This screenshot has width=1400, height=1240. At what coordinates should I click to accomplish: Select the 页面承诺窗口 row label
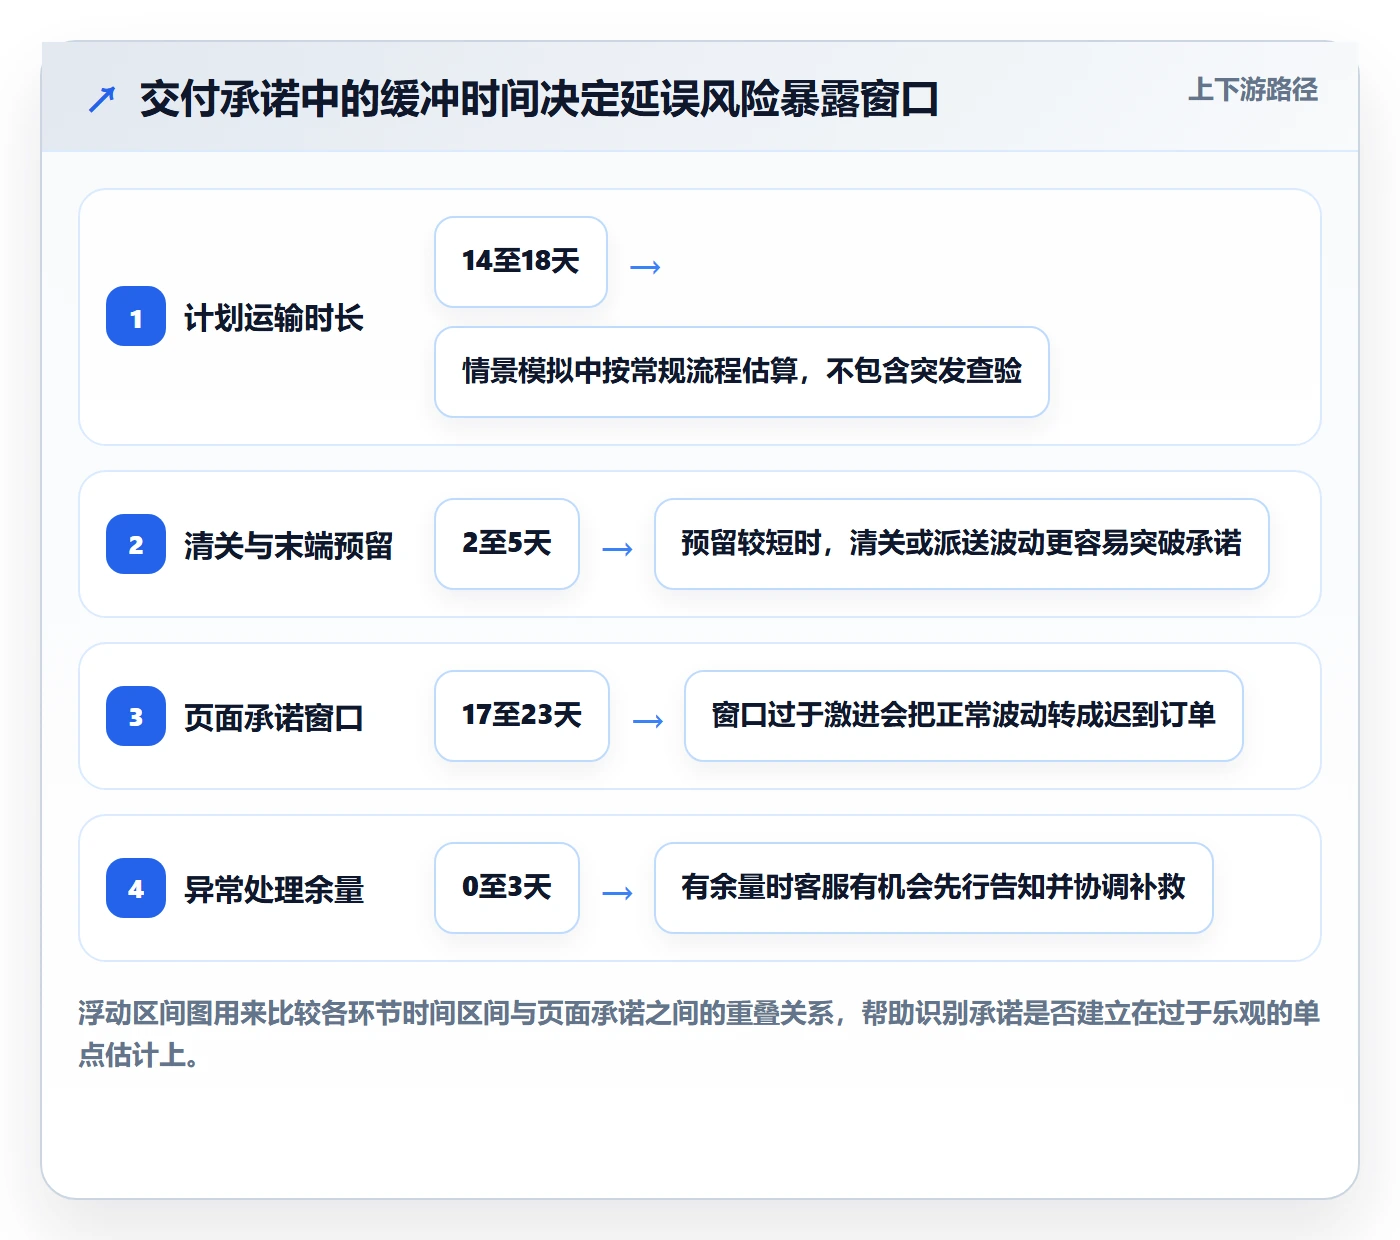click(274, 717)
